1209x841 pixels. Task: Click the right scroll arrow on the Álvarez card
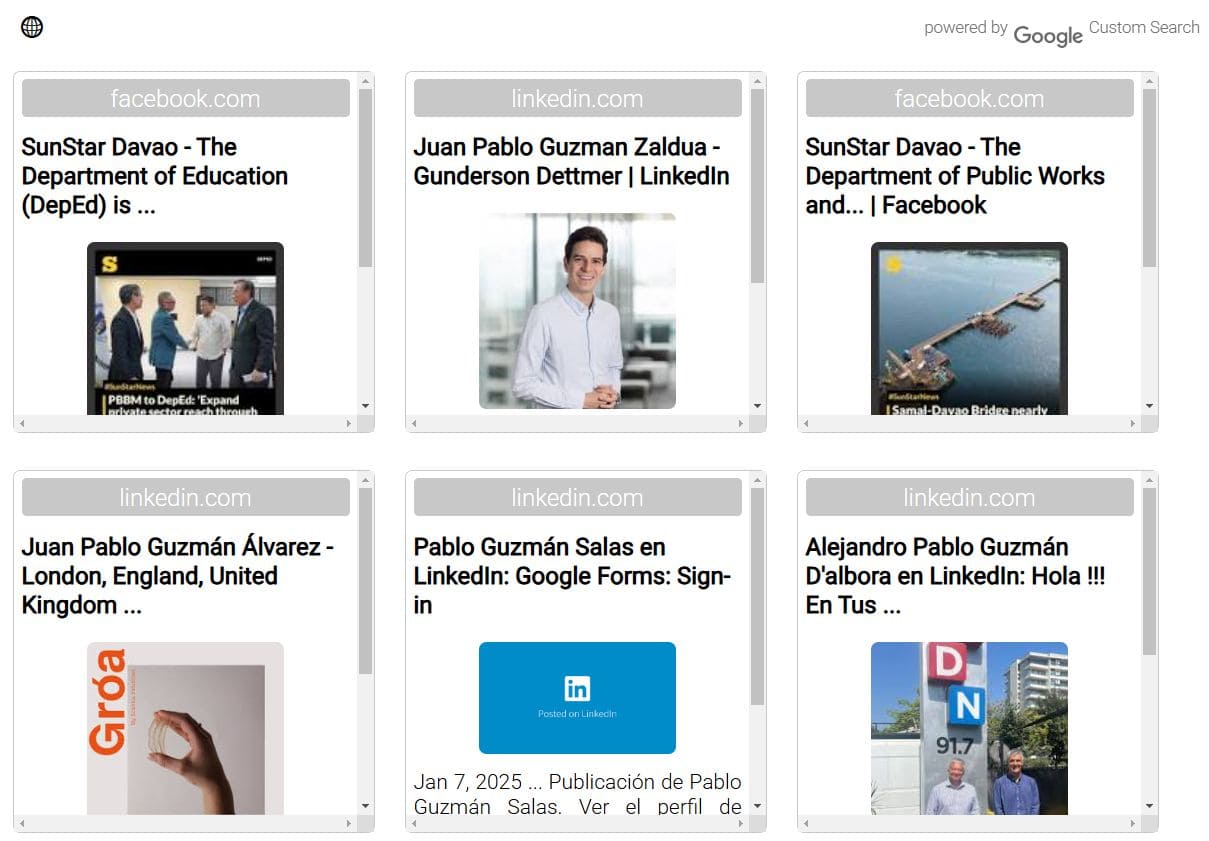click(349, 824)
